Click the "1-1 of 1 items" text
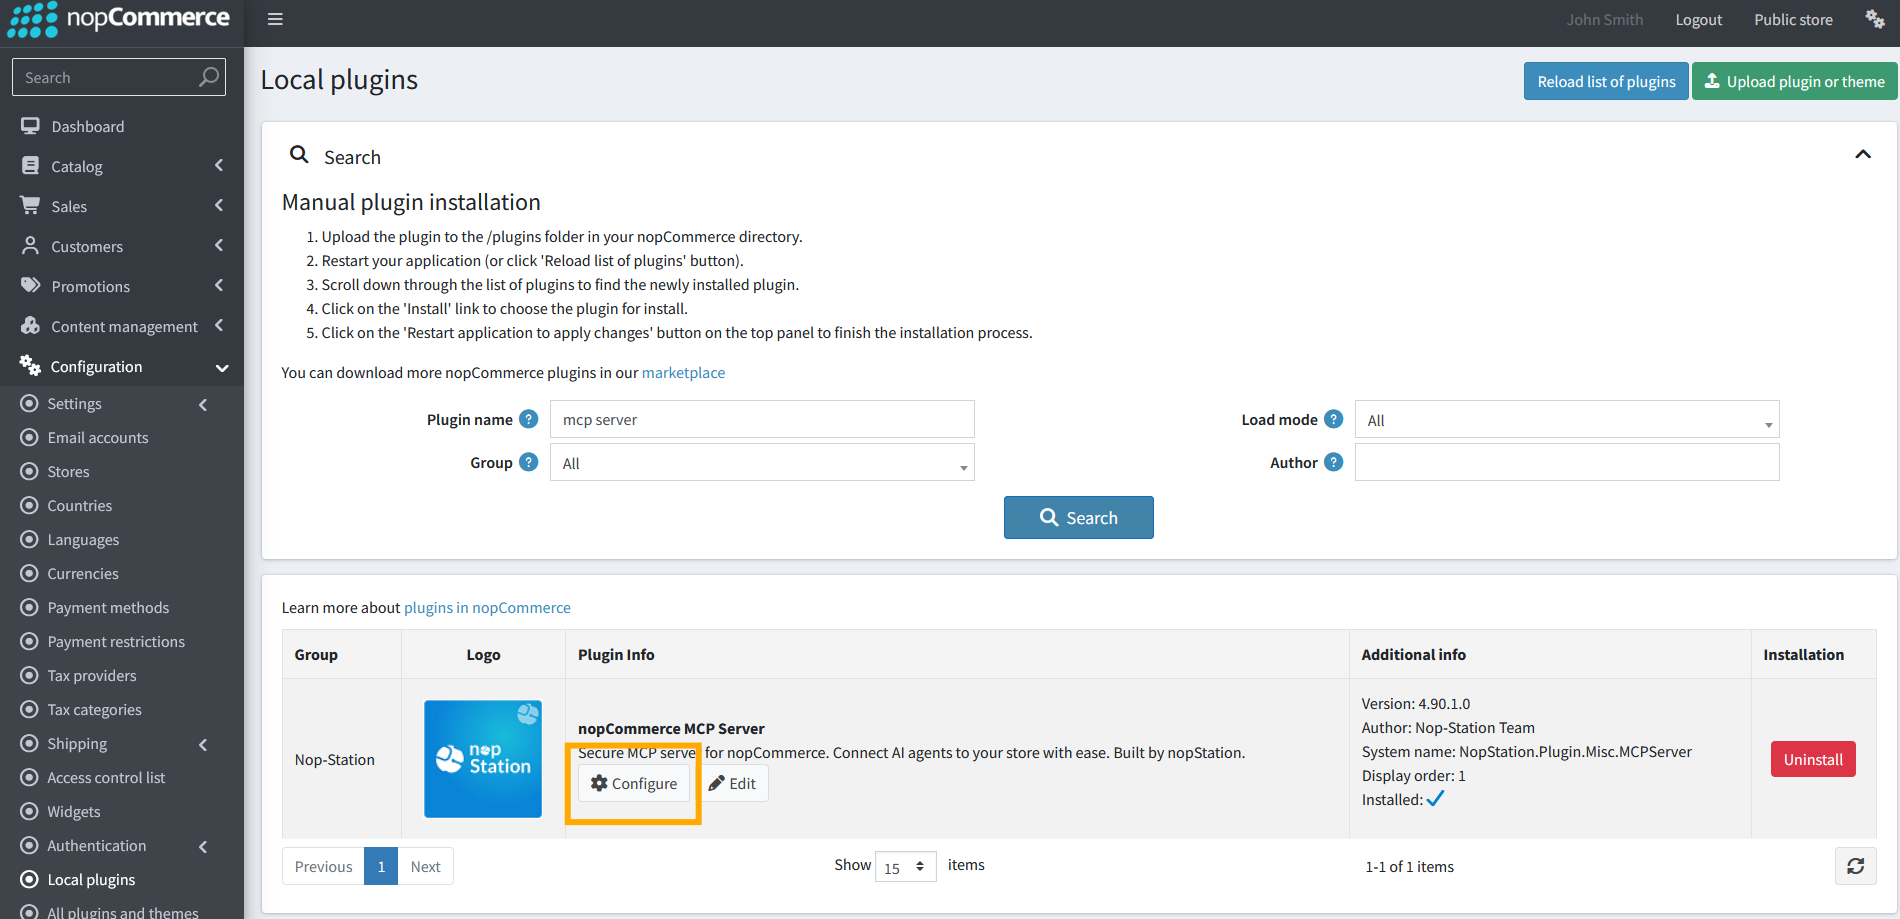The image size is (1900, 919). point(1409,866)
